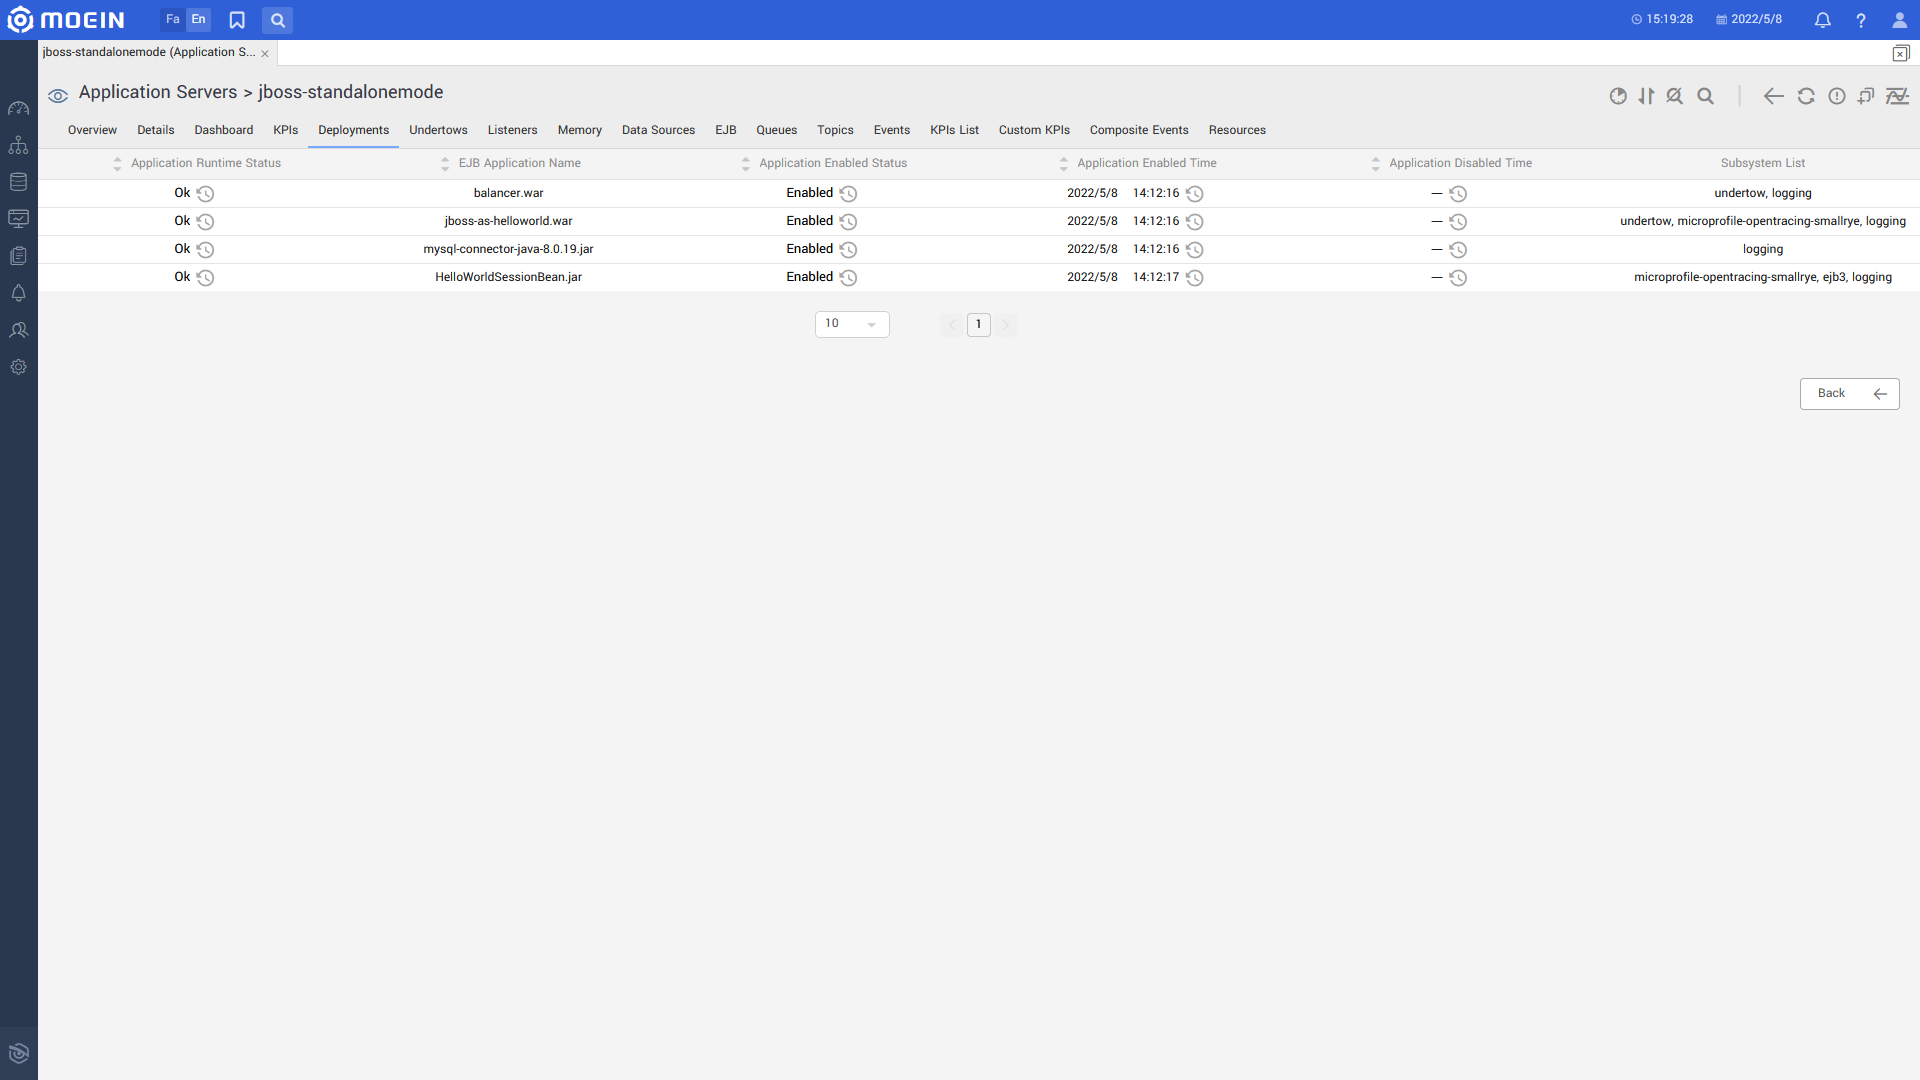Click the sort arrows toolbar icon
The width and height of the screenshot is (1920, 1080).
1646,96
